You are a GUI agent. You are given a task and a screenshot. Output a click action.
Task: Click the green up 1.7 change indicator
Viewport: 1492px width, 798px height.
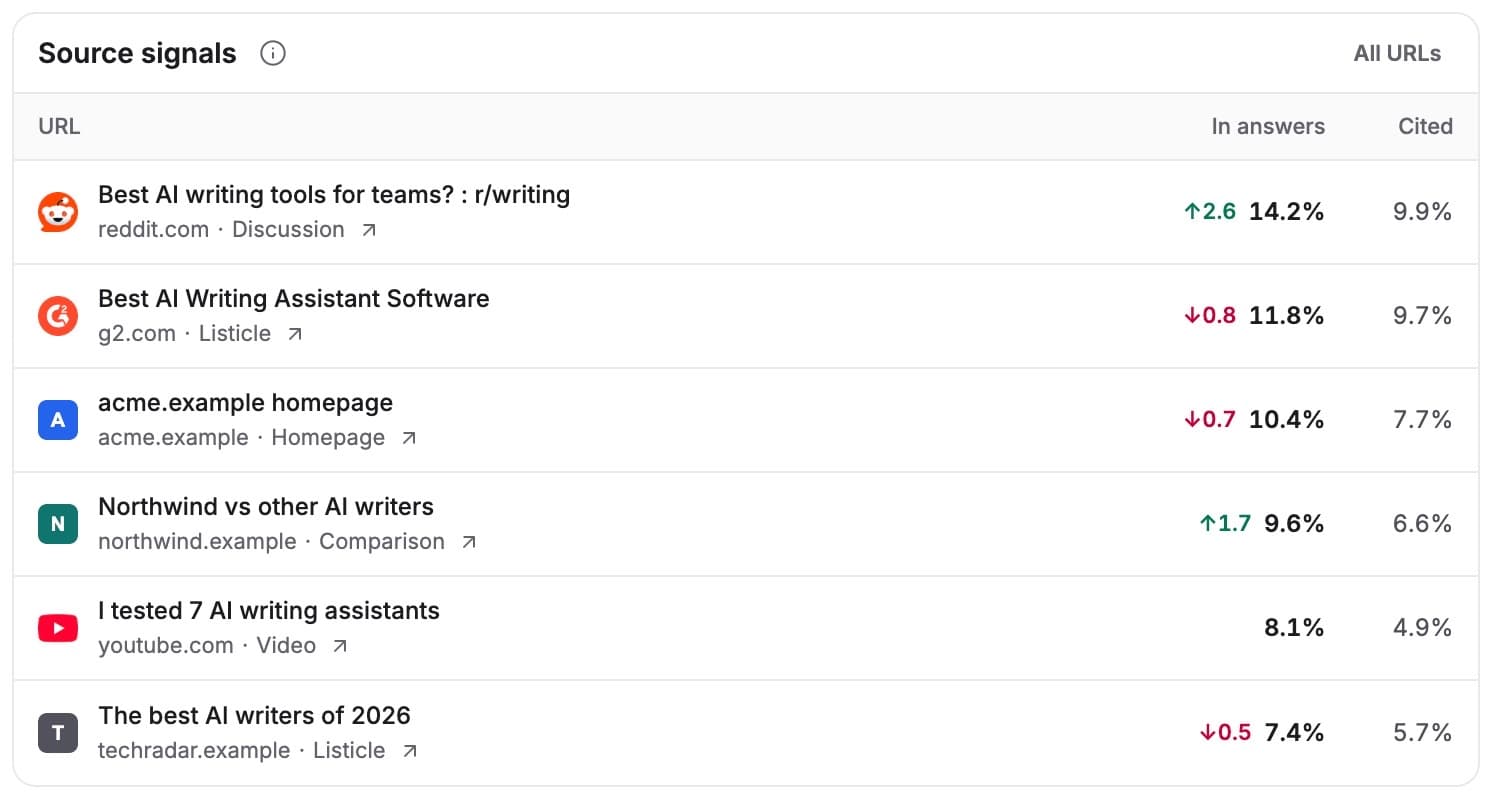point(1225,524)
